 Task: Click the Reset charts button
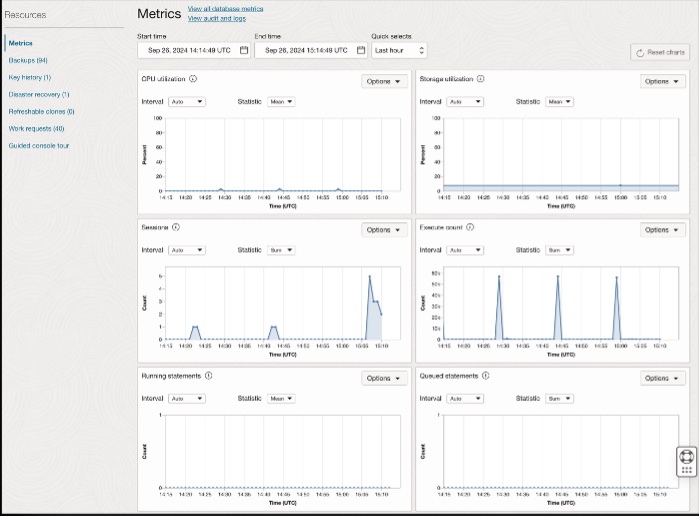(660, 52)
